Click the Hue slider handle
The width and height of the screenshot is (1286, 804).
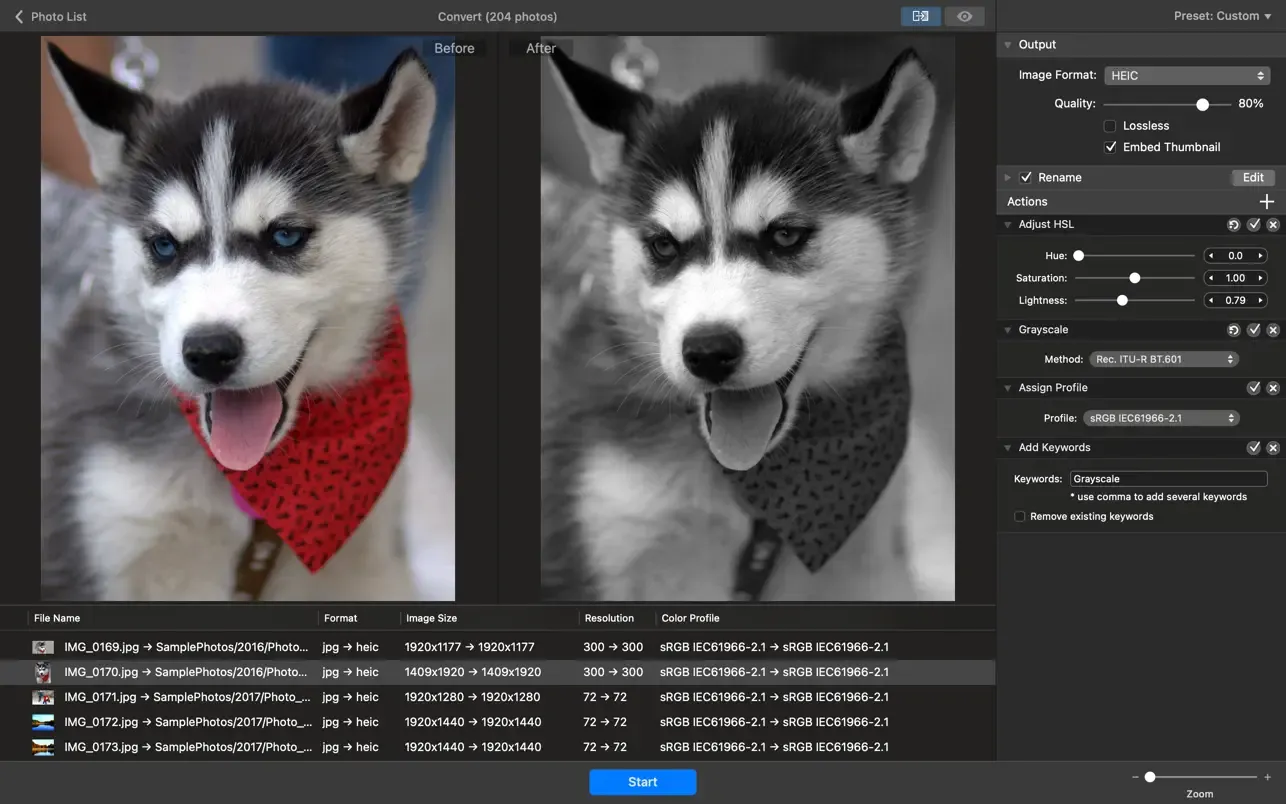click(1078, 256)
